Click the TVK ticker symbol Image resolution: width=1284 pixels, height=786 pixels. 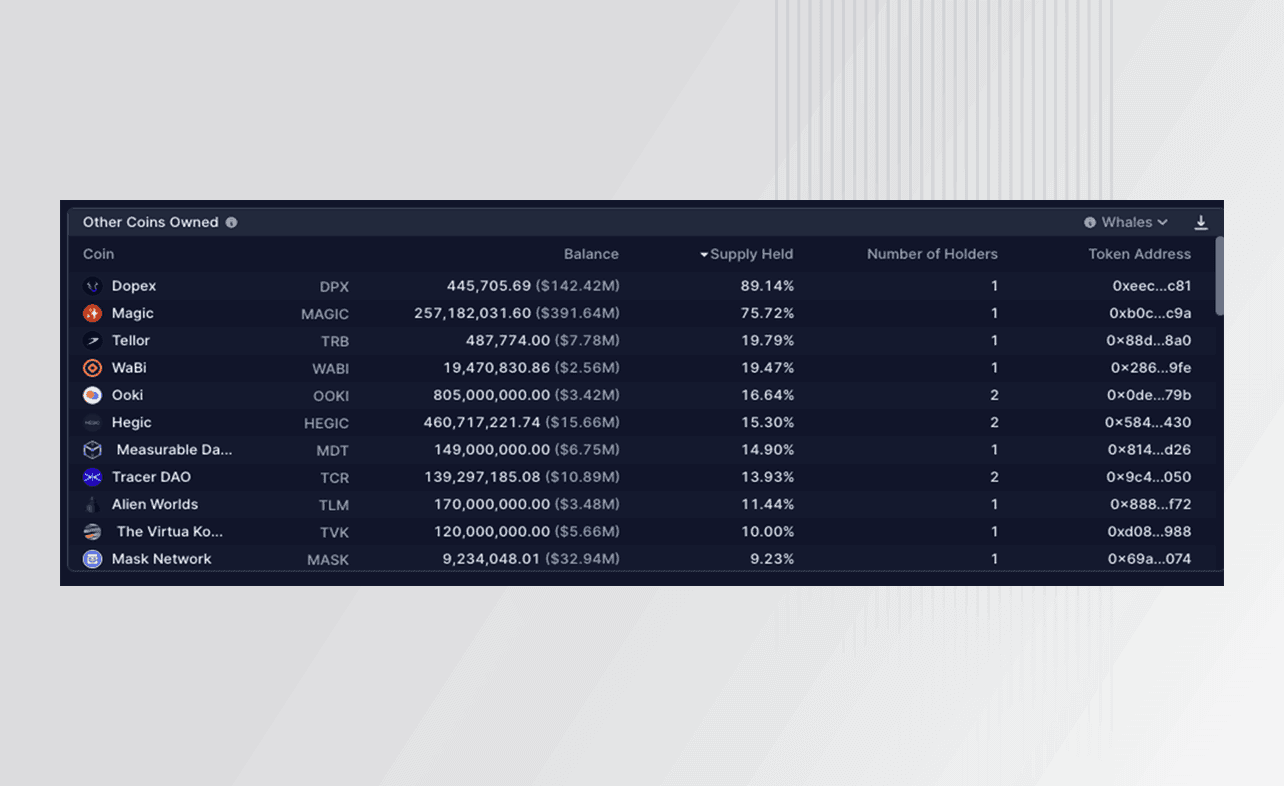[334, 533]
